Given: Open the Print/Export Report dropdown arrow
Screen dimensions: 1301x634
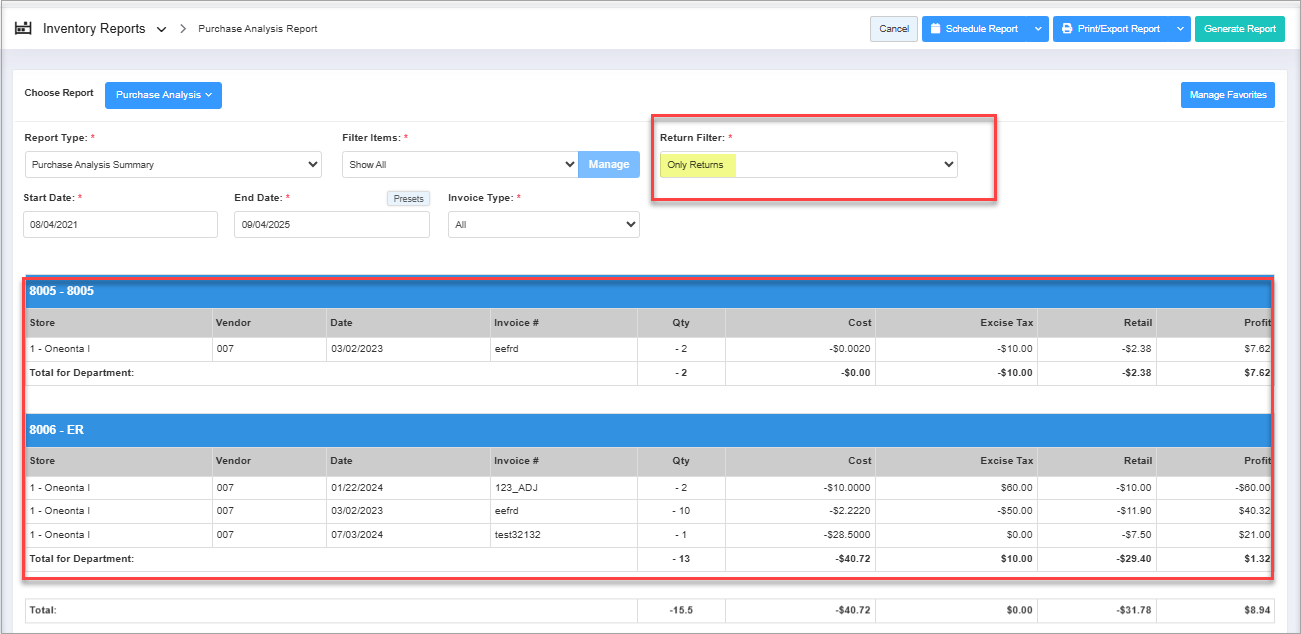Looking at the screenshot, I should point(1180,29).
